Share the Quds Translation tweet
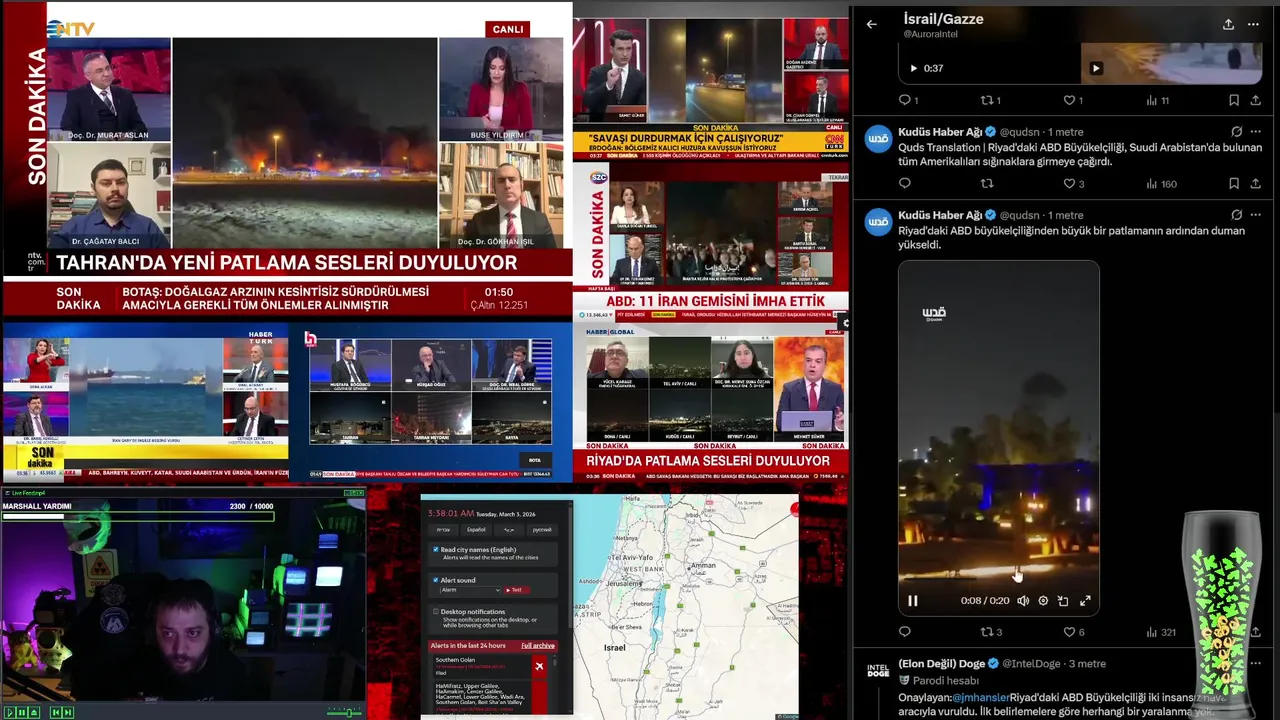The height and width of the screenshot is (720, 1280). 1254,183
